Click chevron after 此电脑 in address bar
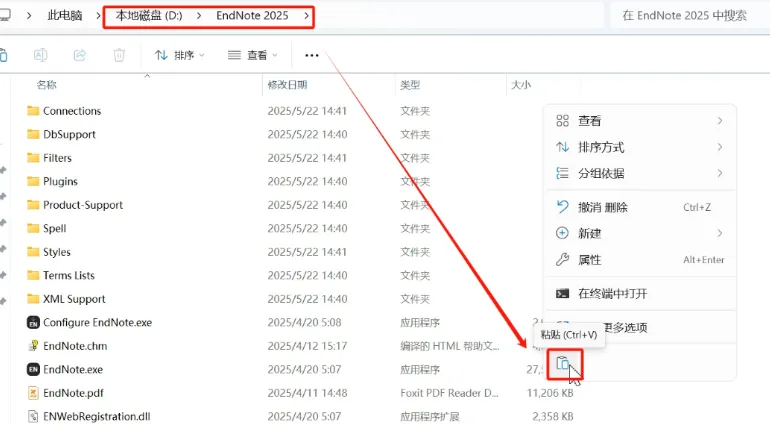 pos(98,16)
